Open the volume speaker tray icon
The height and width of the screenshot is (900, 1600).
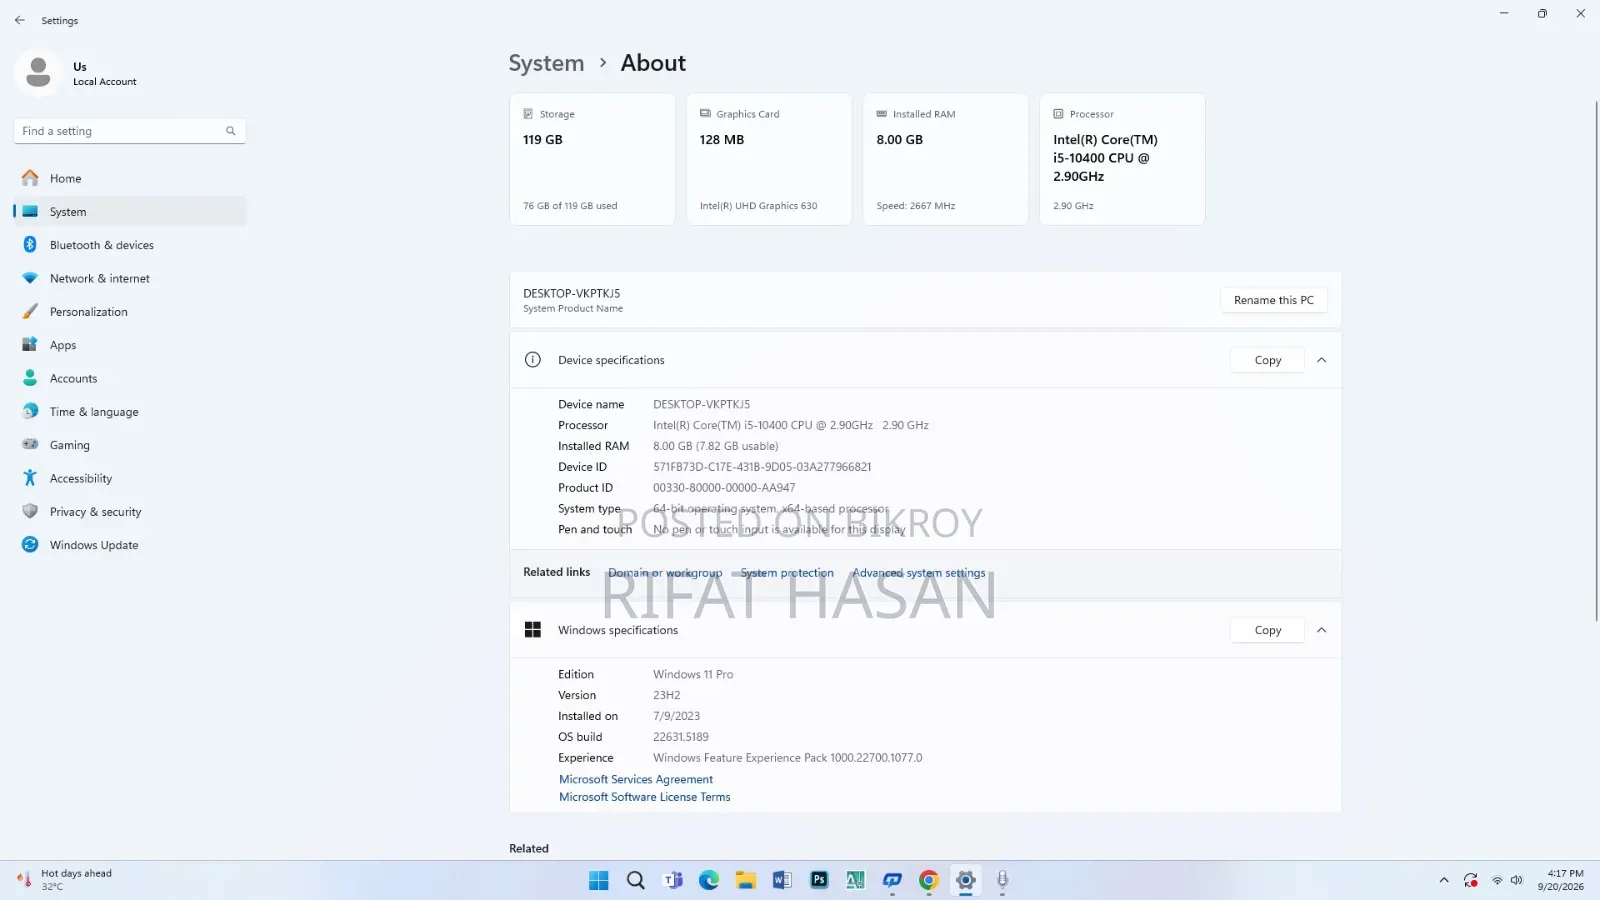pos(1517,880)
